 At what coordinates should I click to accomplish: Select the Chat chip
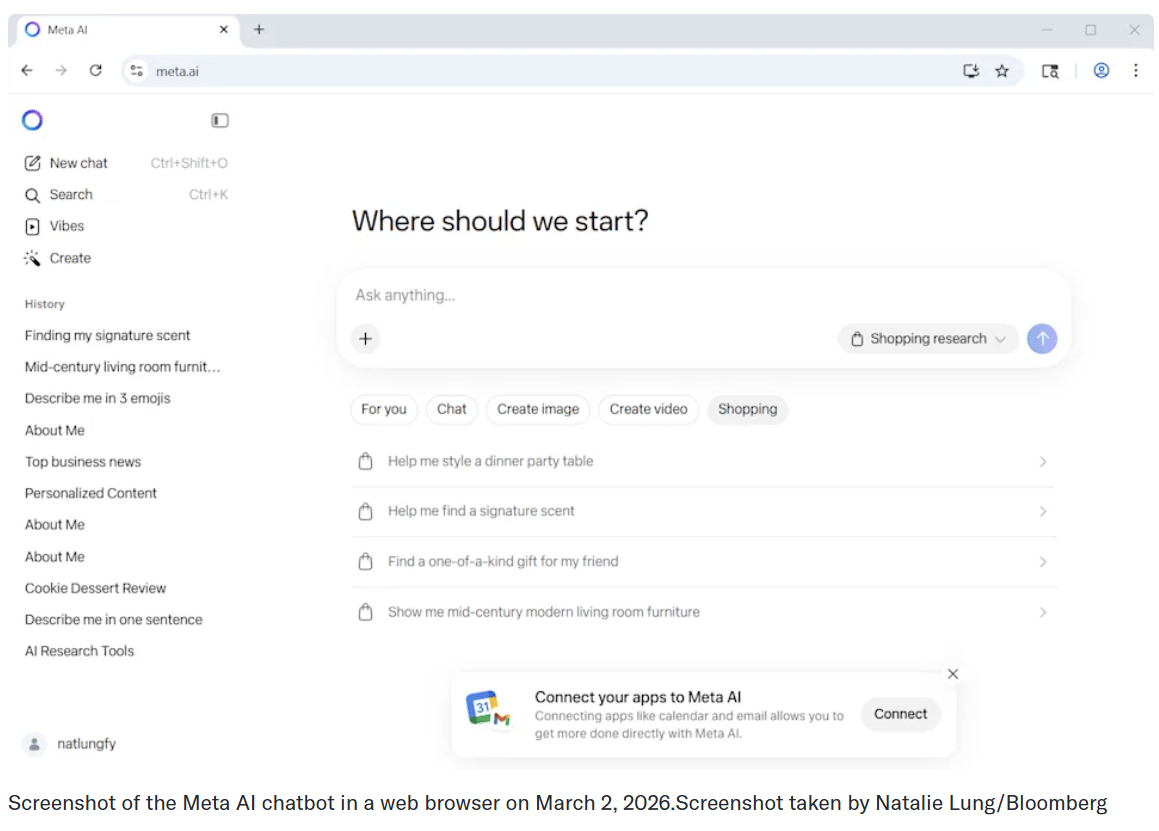452,409
